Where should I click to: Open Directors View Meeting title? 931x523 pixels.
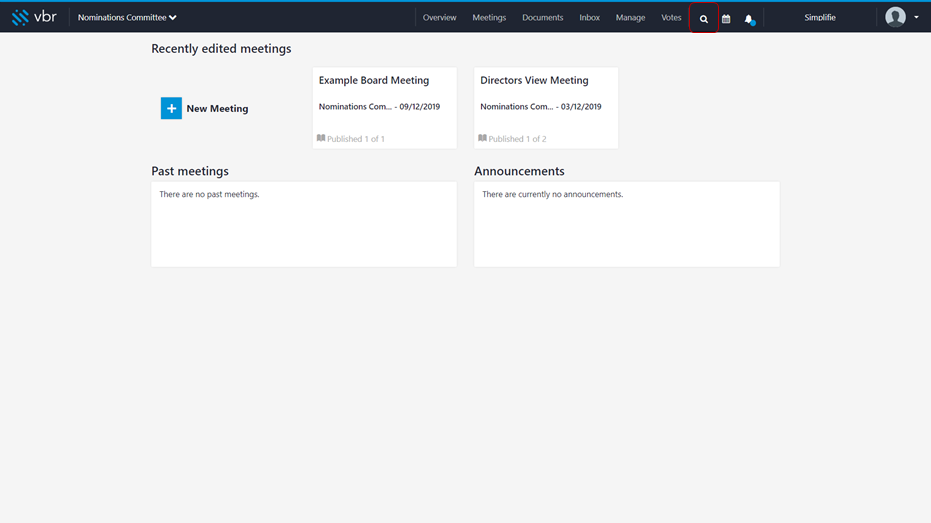point(534,80)
